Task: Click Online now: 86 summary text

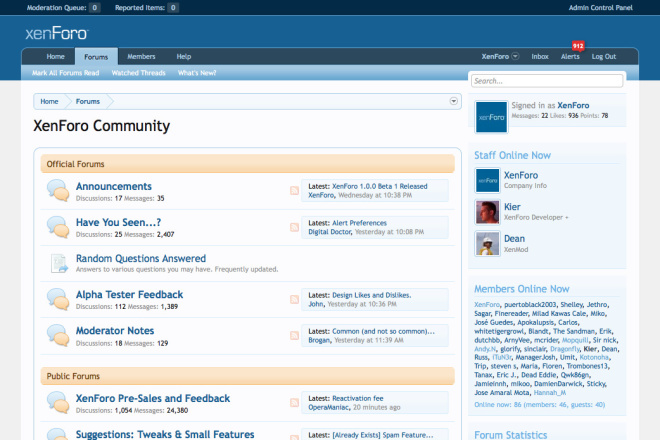Action: pyautogui.click(x=540, y=405)
